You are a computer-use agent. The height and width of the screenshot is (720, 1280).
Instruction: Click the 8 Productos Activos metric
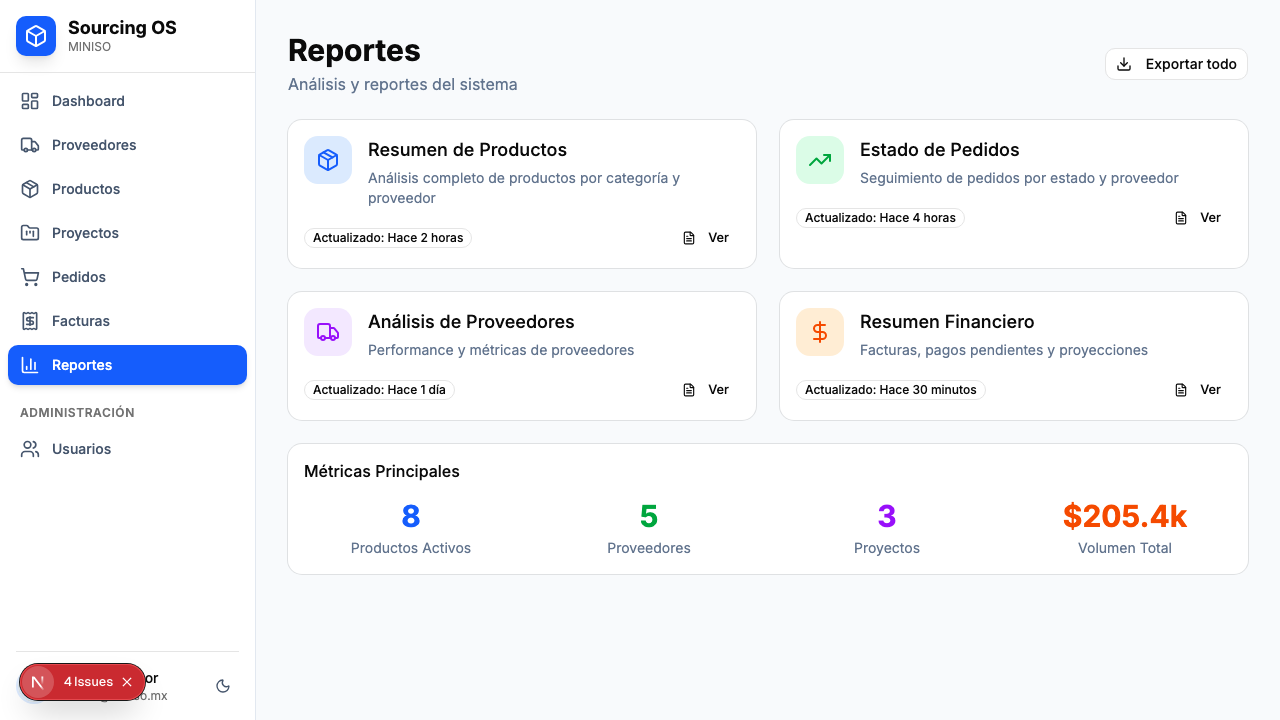pyautogui.click(x=411, y=528)
